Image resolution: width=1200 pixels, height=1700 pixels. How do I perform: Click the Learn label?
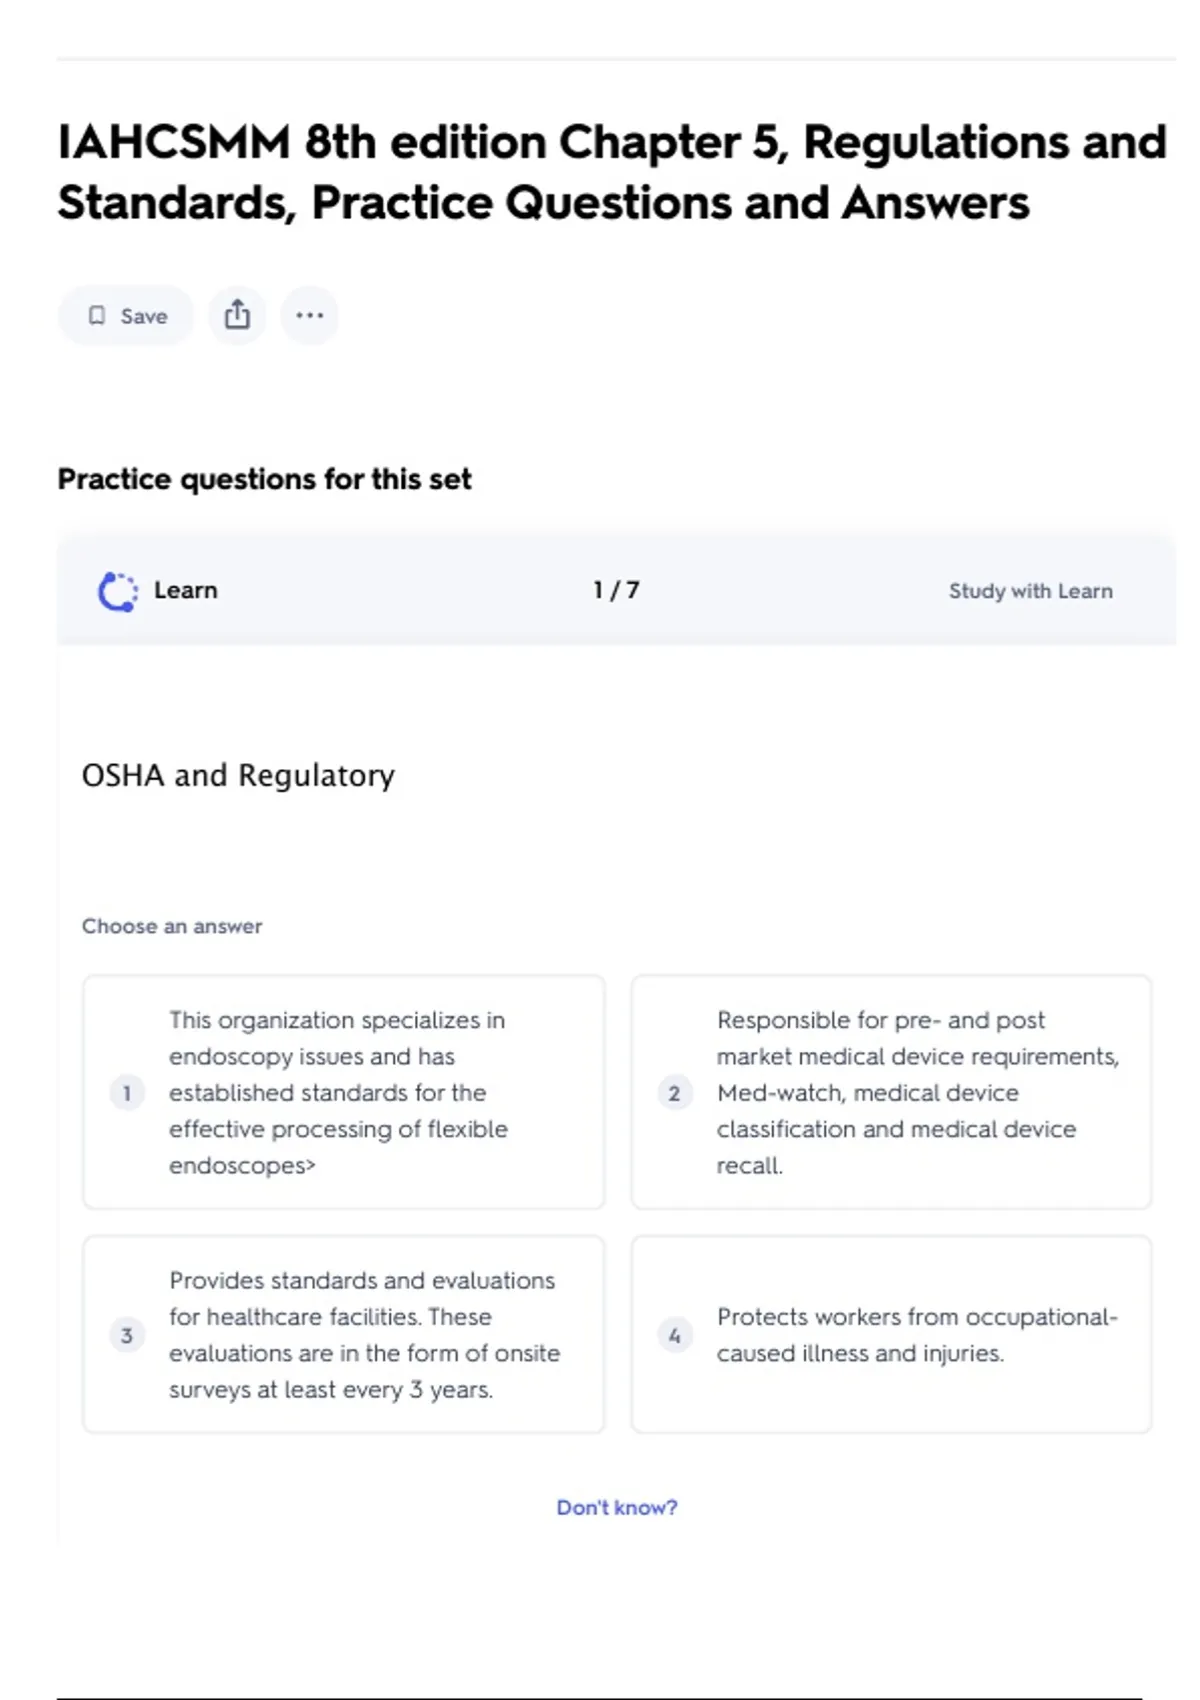(185, 591)
